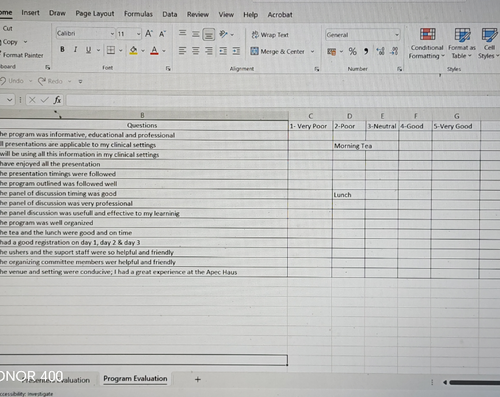This screenshot has height=397, width=500.
Task: Open the Data tab
Action: pos(170,14)
